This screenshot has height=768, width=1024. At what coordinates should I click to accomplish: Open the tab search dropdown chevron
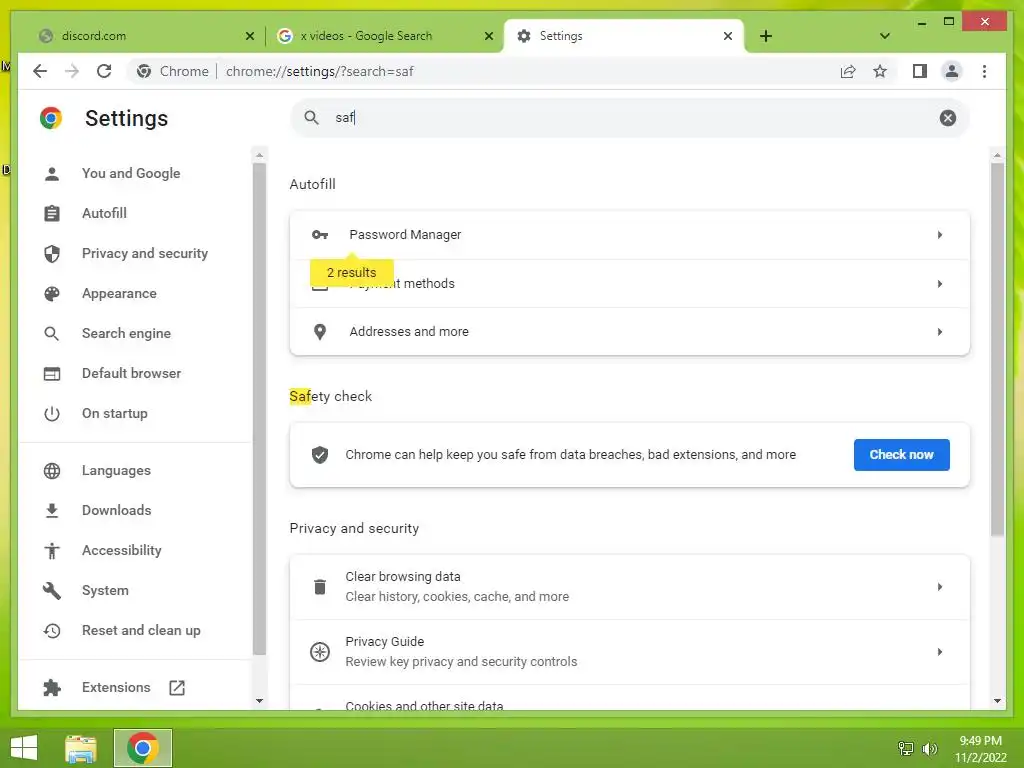coord(884,36)
